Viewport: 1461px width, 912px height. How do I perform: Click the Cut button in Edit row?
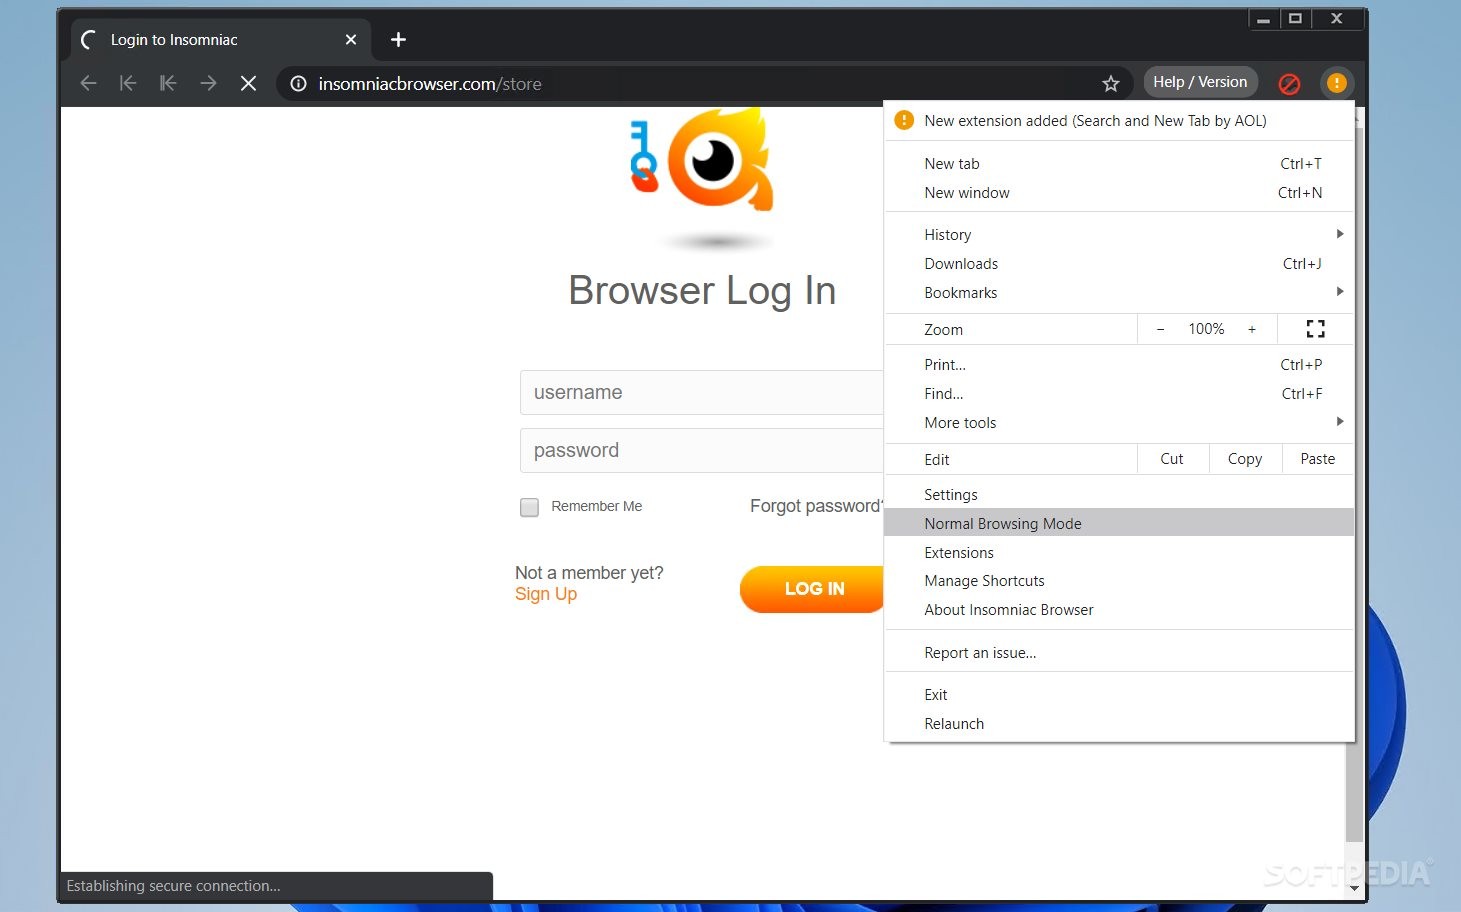coord(1172,459)
